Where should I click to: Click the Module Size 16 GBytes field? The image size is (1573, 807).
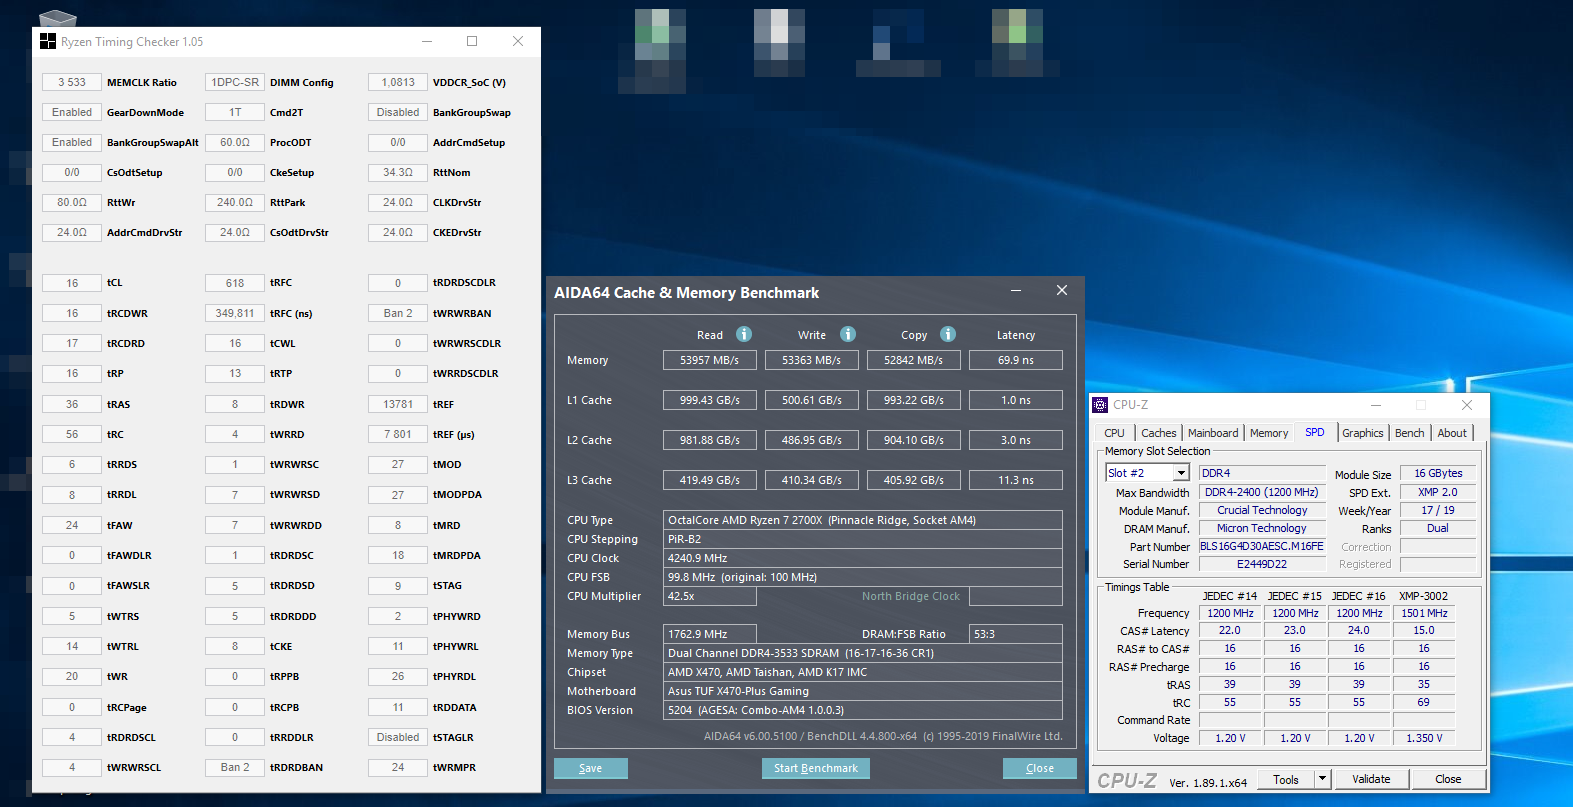pos(1438,473)
